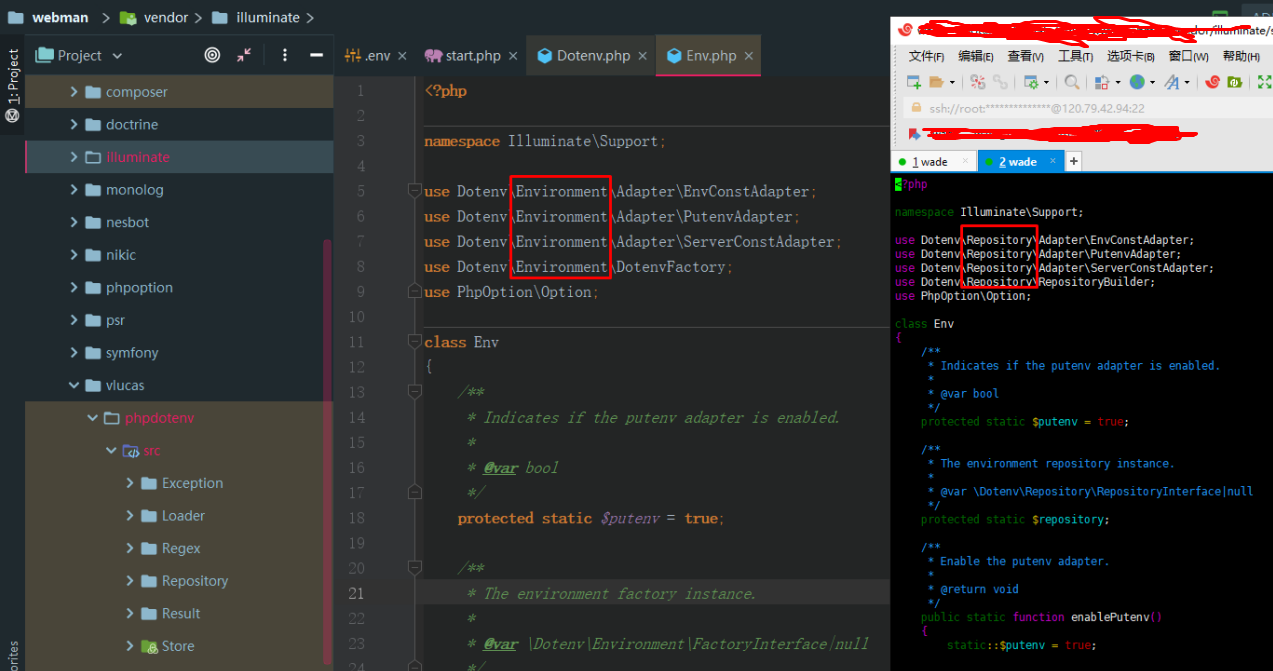Open the 编辑(E) menu in Xshell

point(976,56)
